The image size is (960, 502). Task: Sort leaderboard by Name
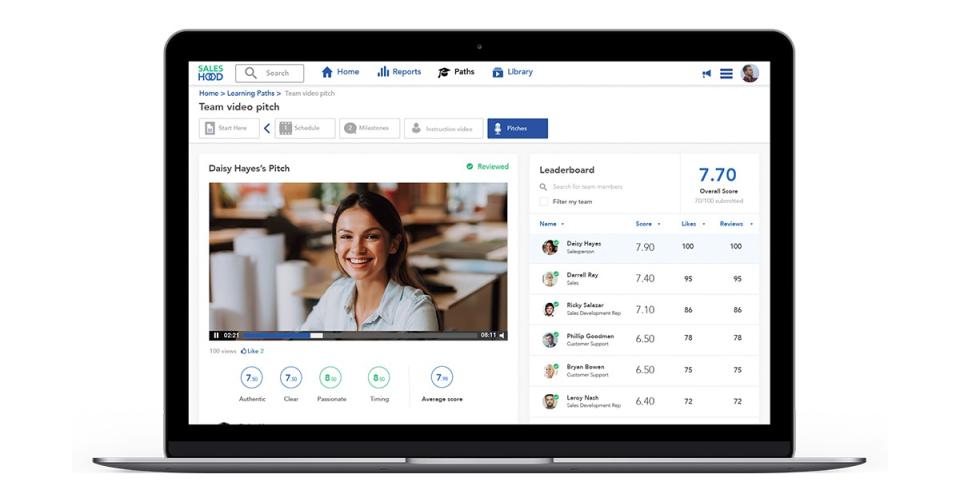point(552,223)
